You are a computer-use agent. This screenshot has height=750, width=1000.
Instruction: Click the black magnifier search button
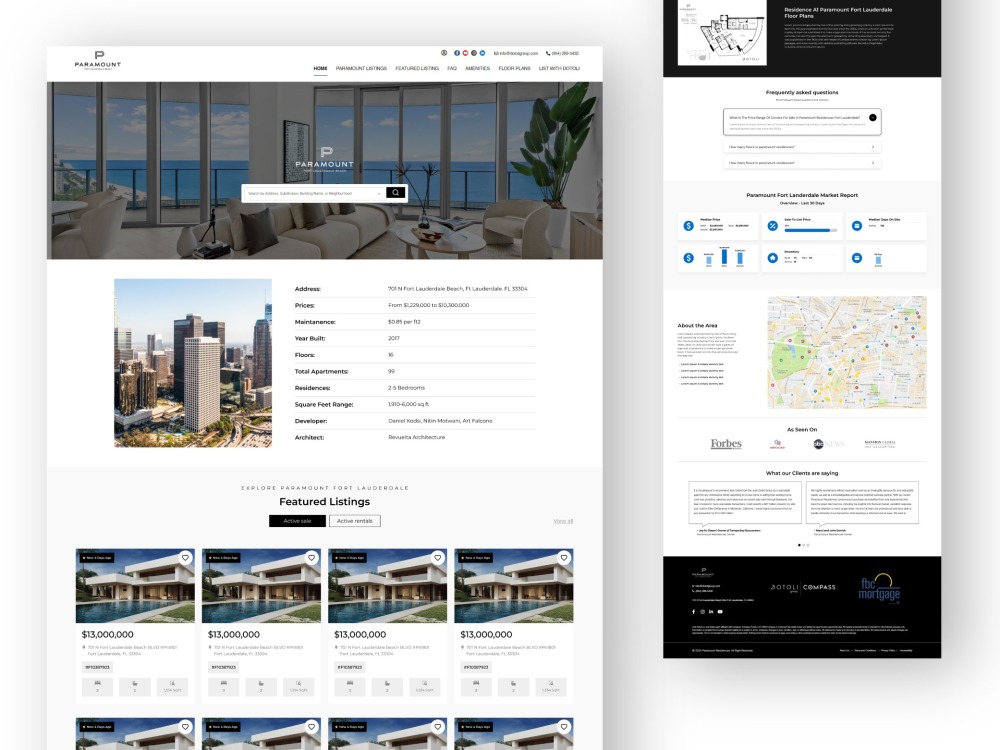pos(395,193)
